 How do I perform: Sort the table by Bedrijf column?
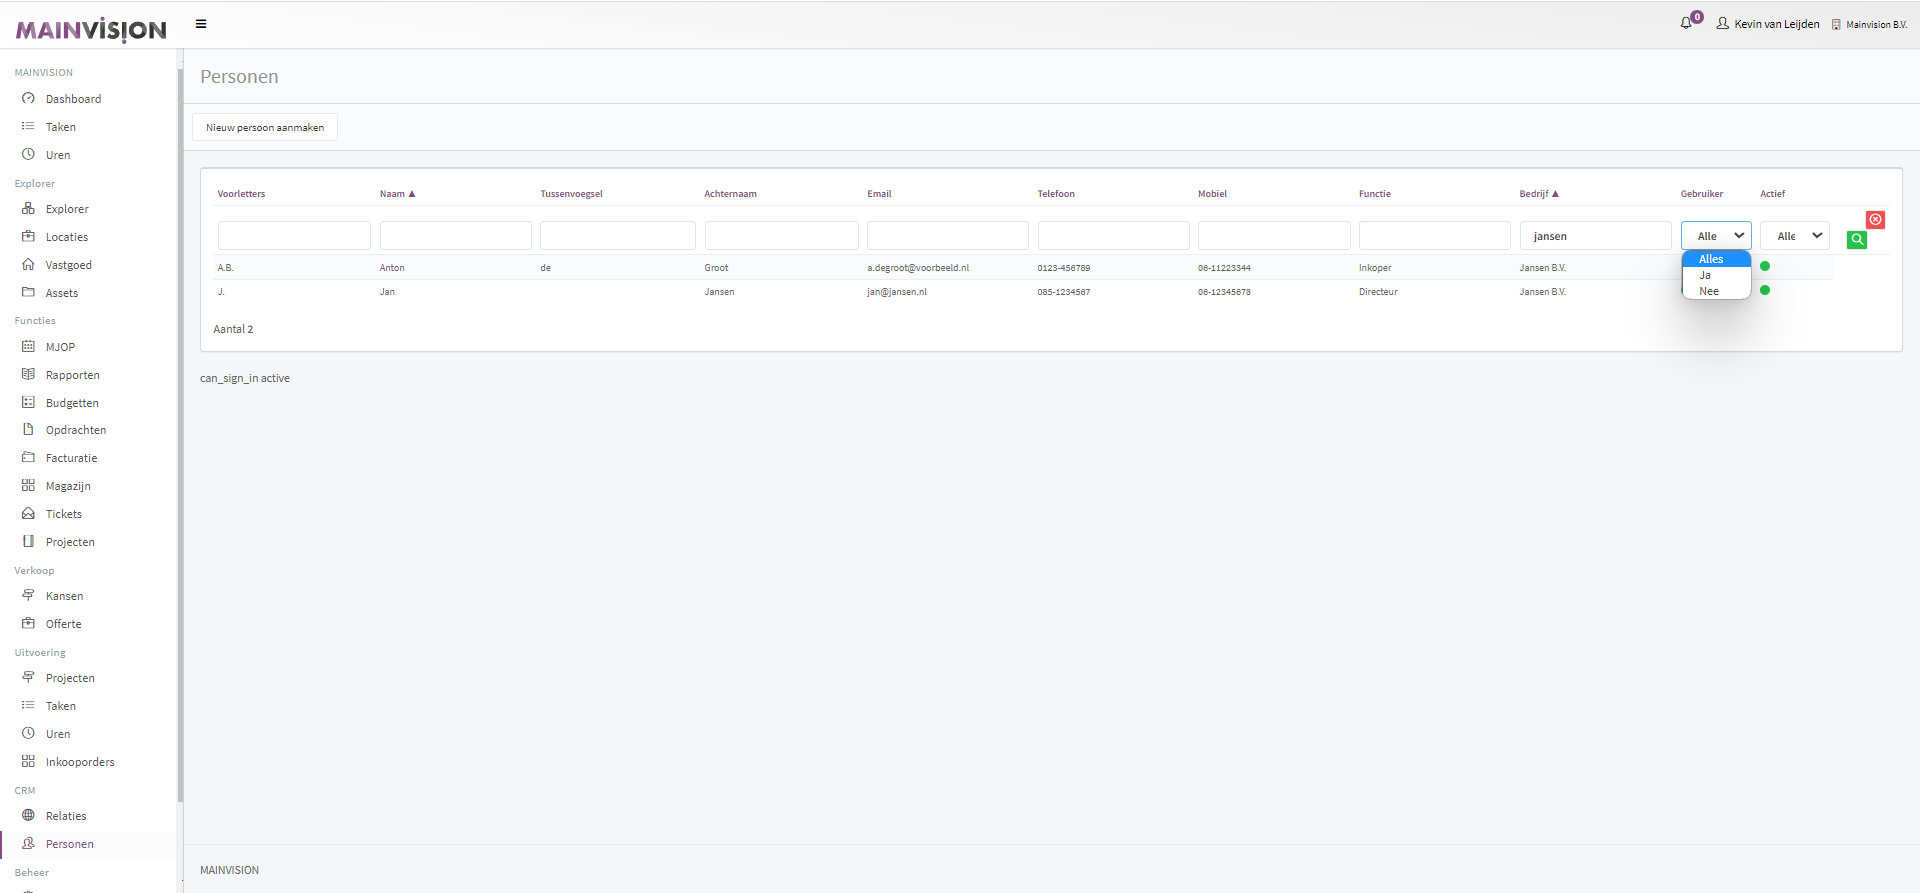pos(1539,194)
